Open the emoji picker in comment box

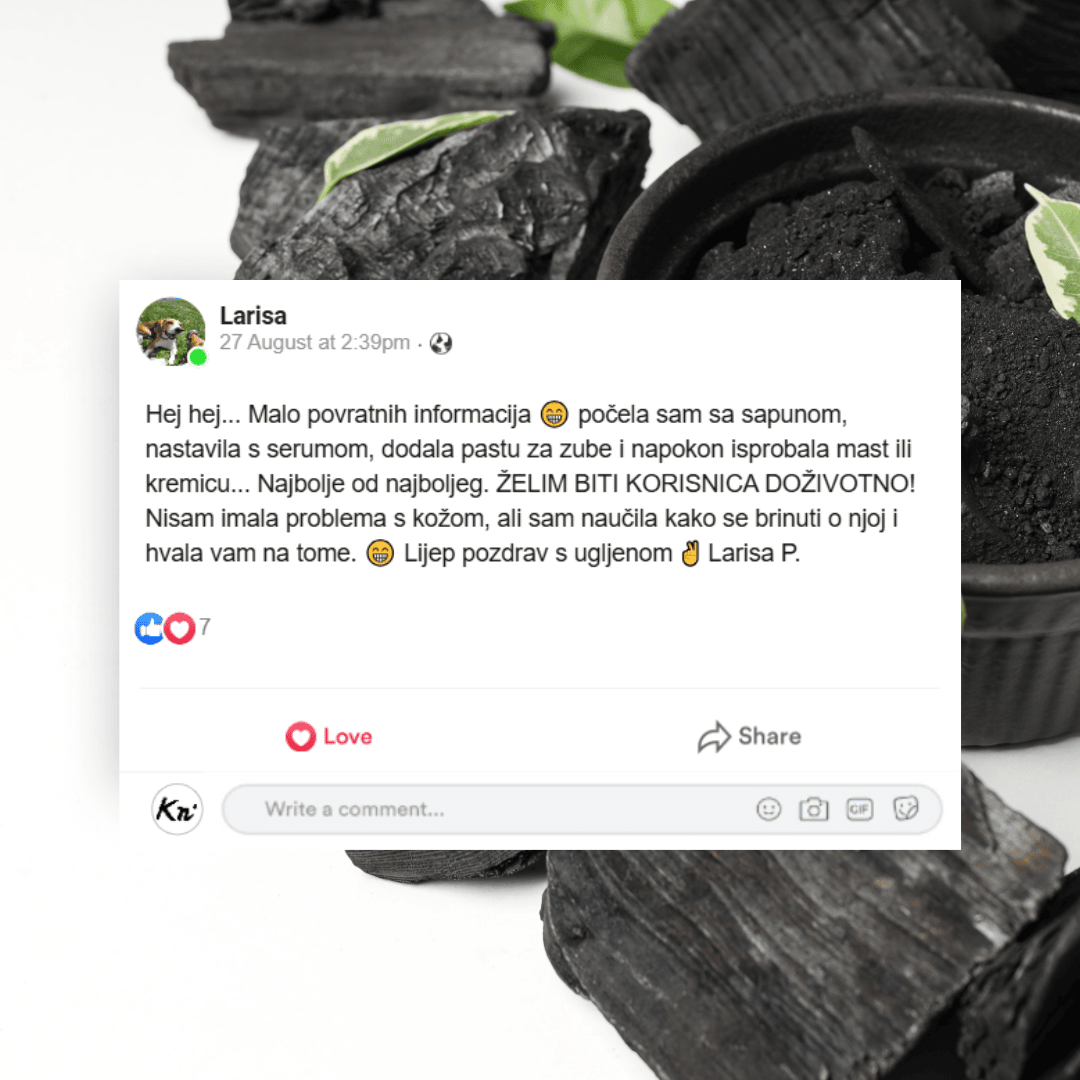(769, 809)
